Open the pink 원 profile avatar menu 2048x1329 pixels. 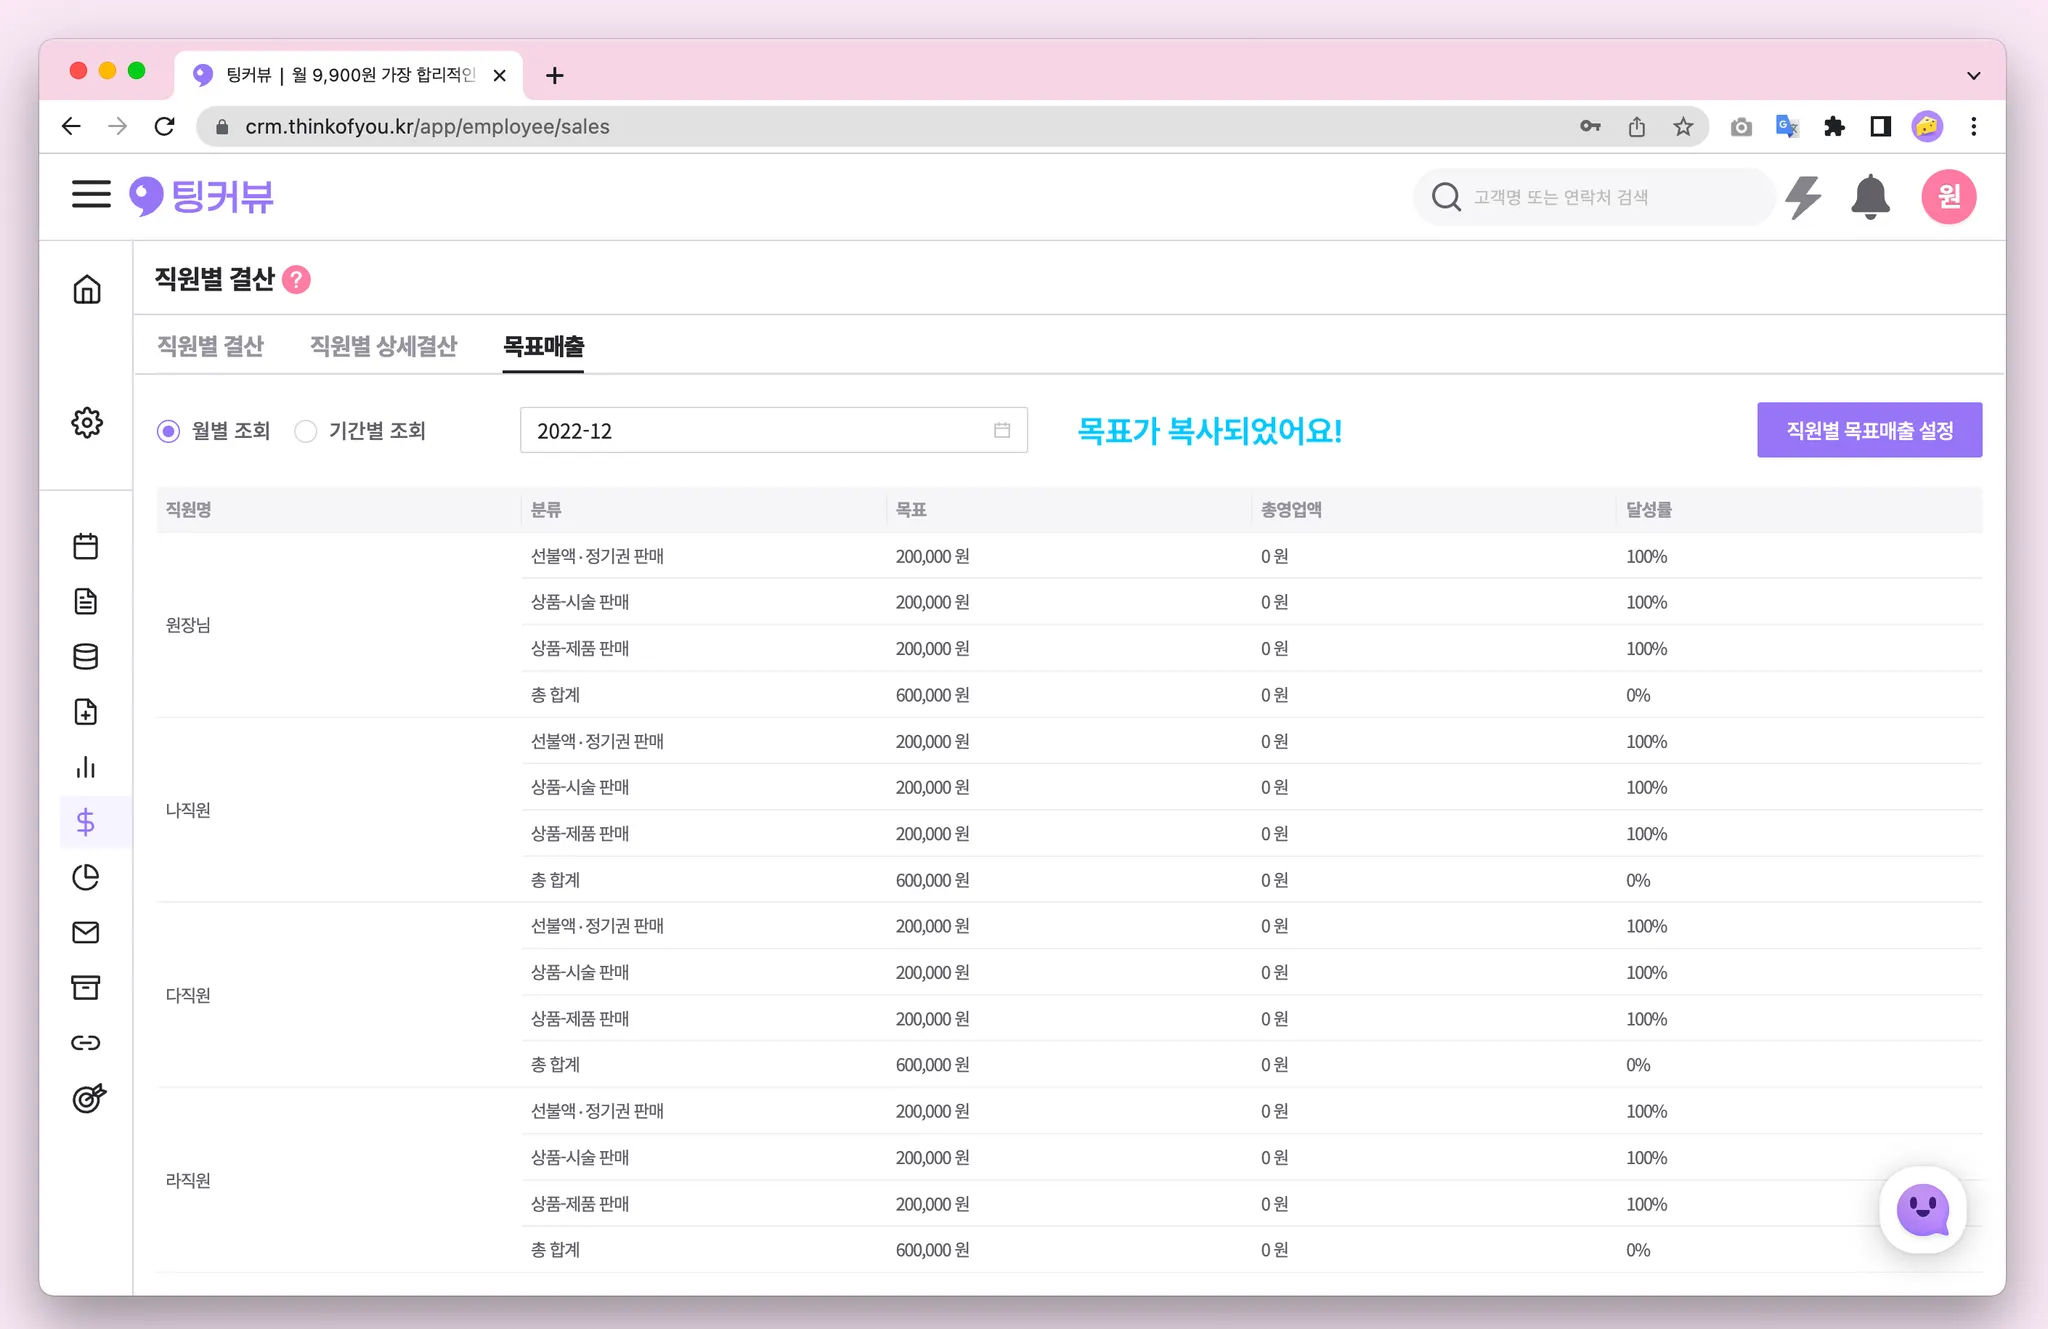click(x=1948, y=197)
